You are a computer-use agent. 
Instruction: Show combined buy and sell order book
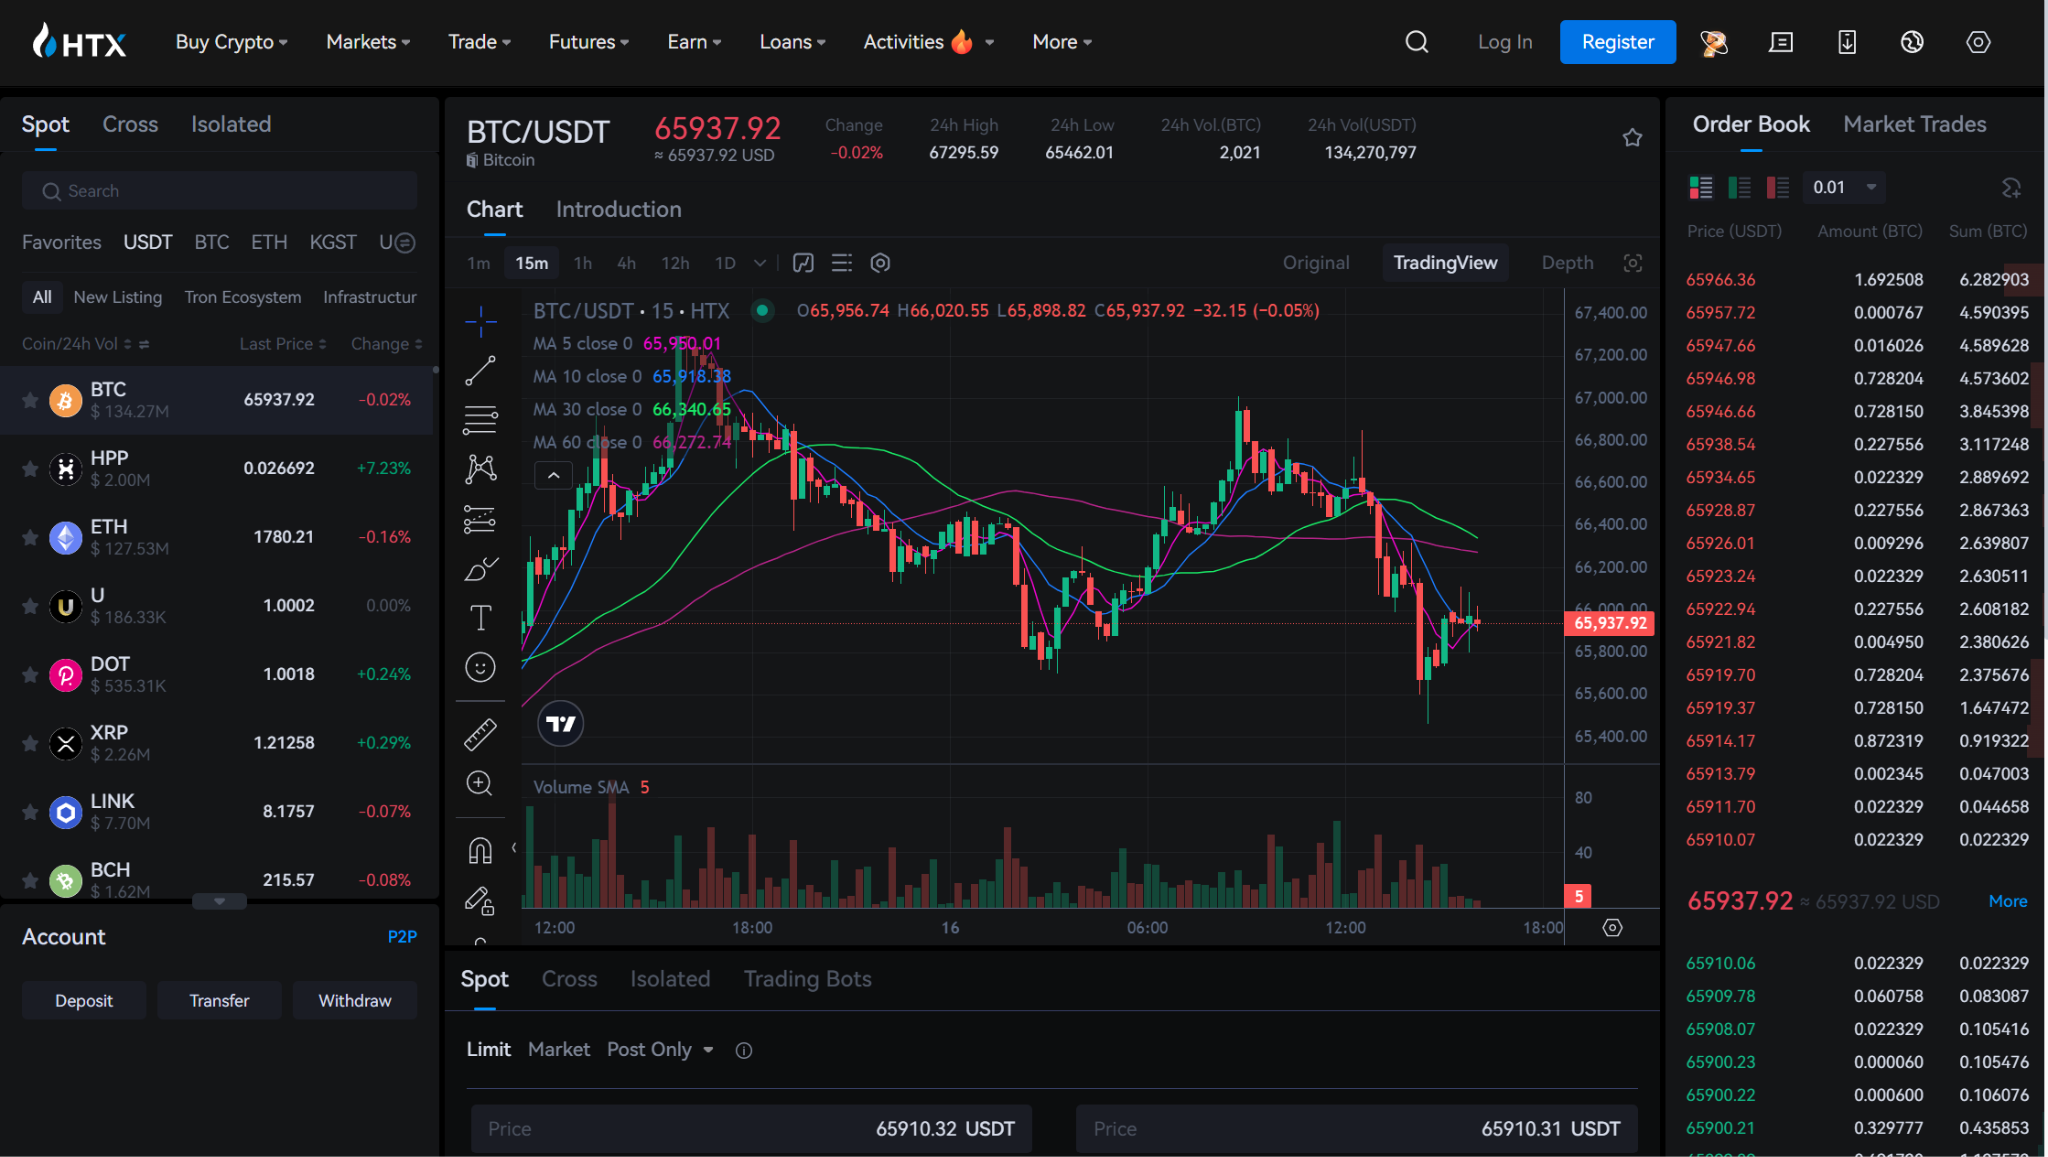click(1701, 187)
